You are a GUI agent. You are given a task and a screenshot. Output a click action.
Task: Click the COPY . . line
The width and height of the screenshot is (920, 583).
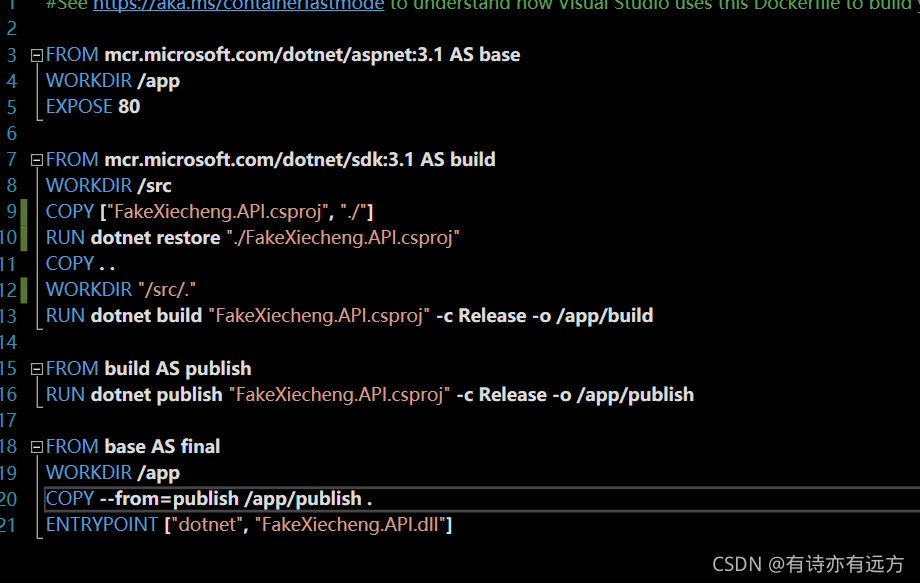tap(80, 263)
